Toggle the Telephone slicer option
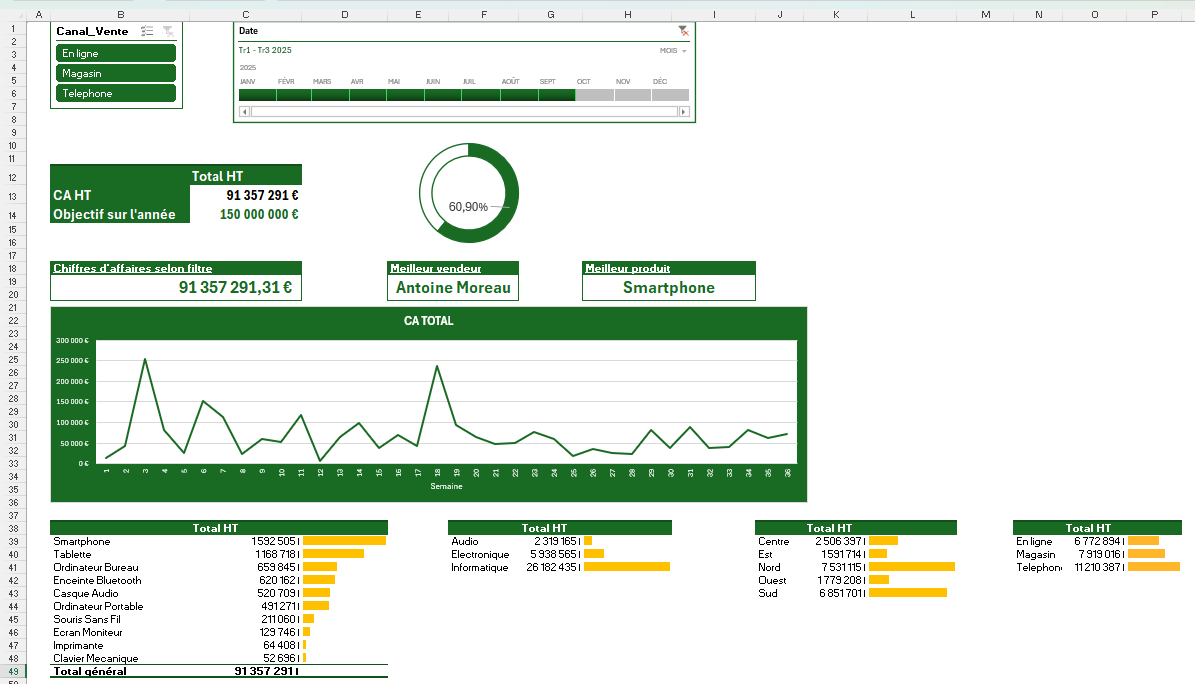The height and width of the screenshot is (684, 1195). pos(116,93)
